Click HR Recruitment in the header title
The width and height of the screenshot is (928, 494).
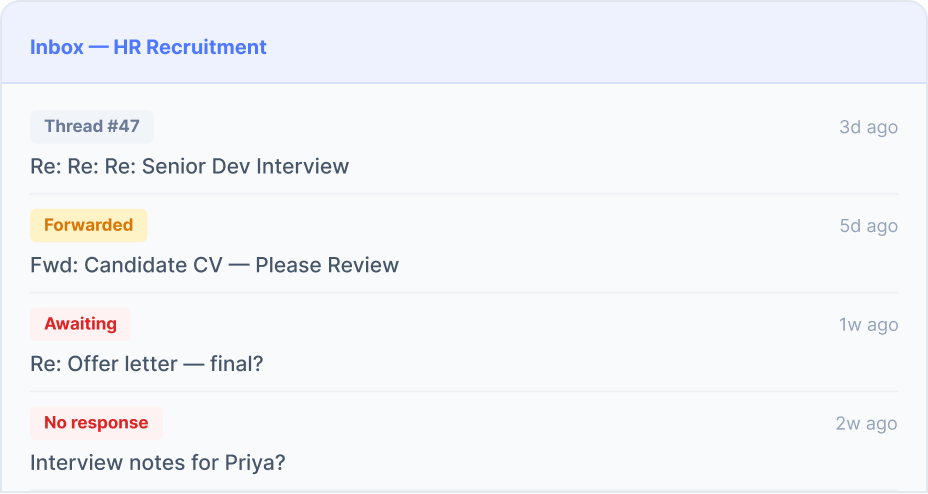[190, 47]
